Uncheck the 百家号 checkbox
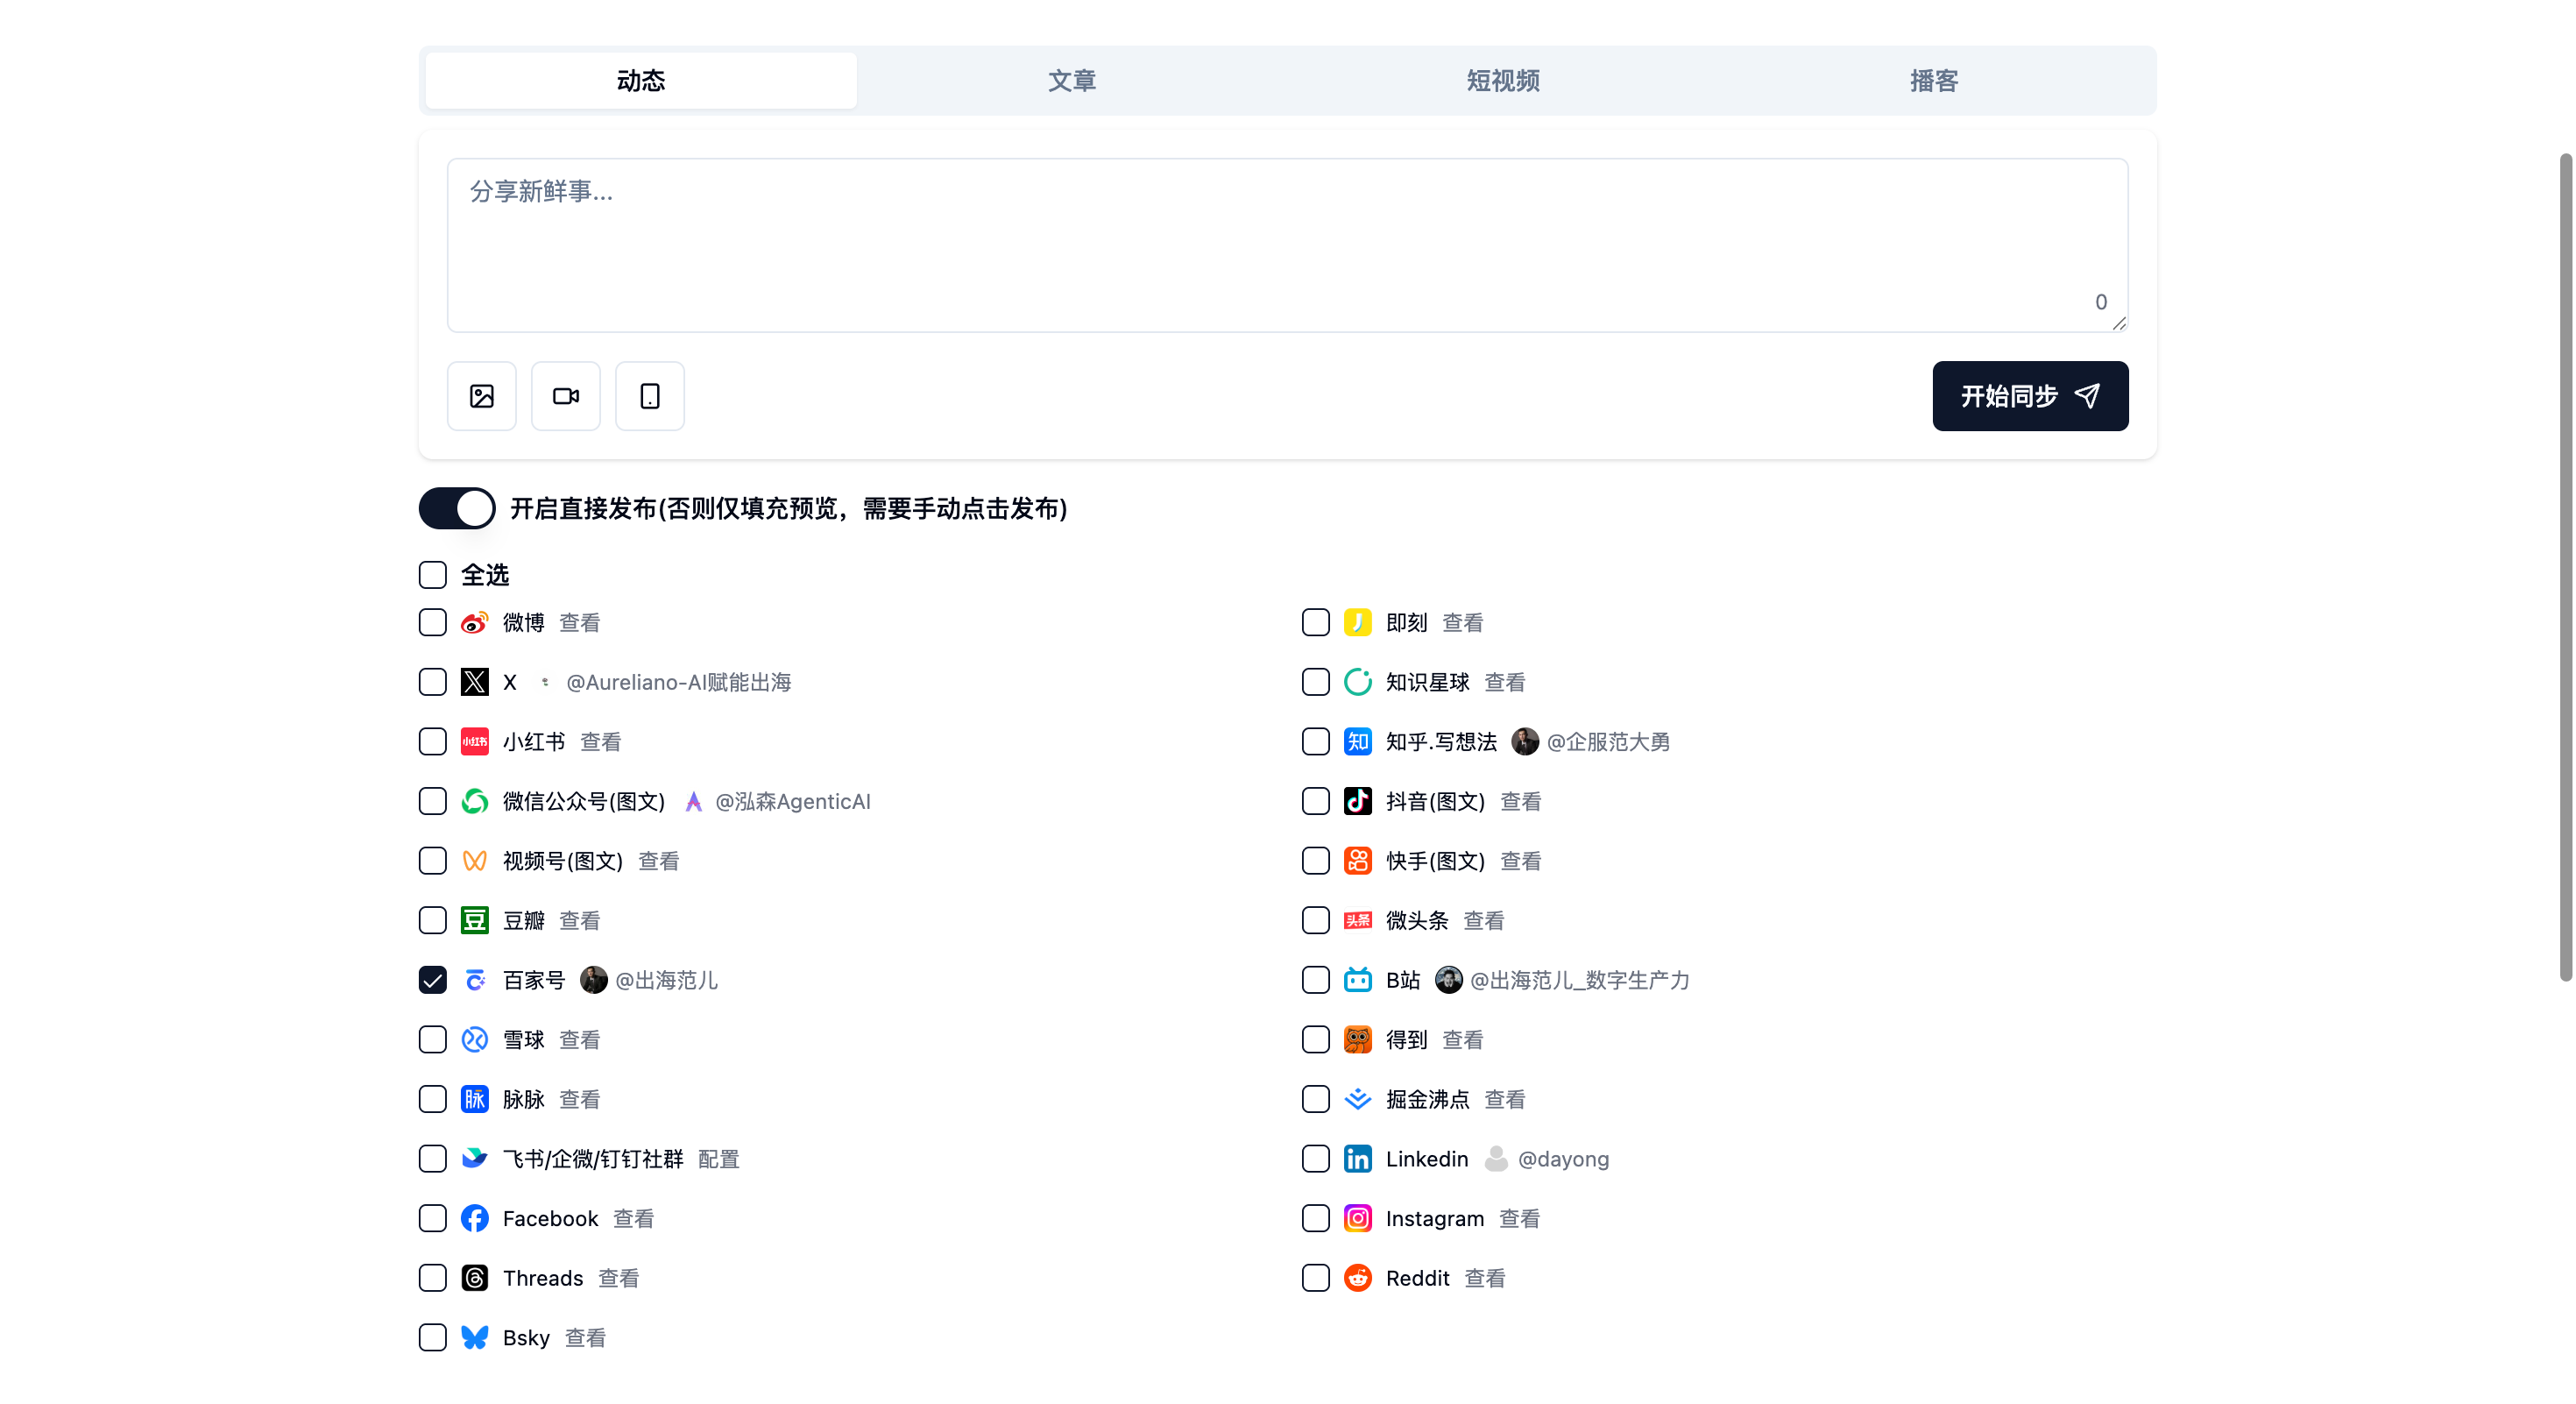The height and width of the screenshot is (1404, 2576). 432,980
